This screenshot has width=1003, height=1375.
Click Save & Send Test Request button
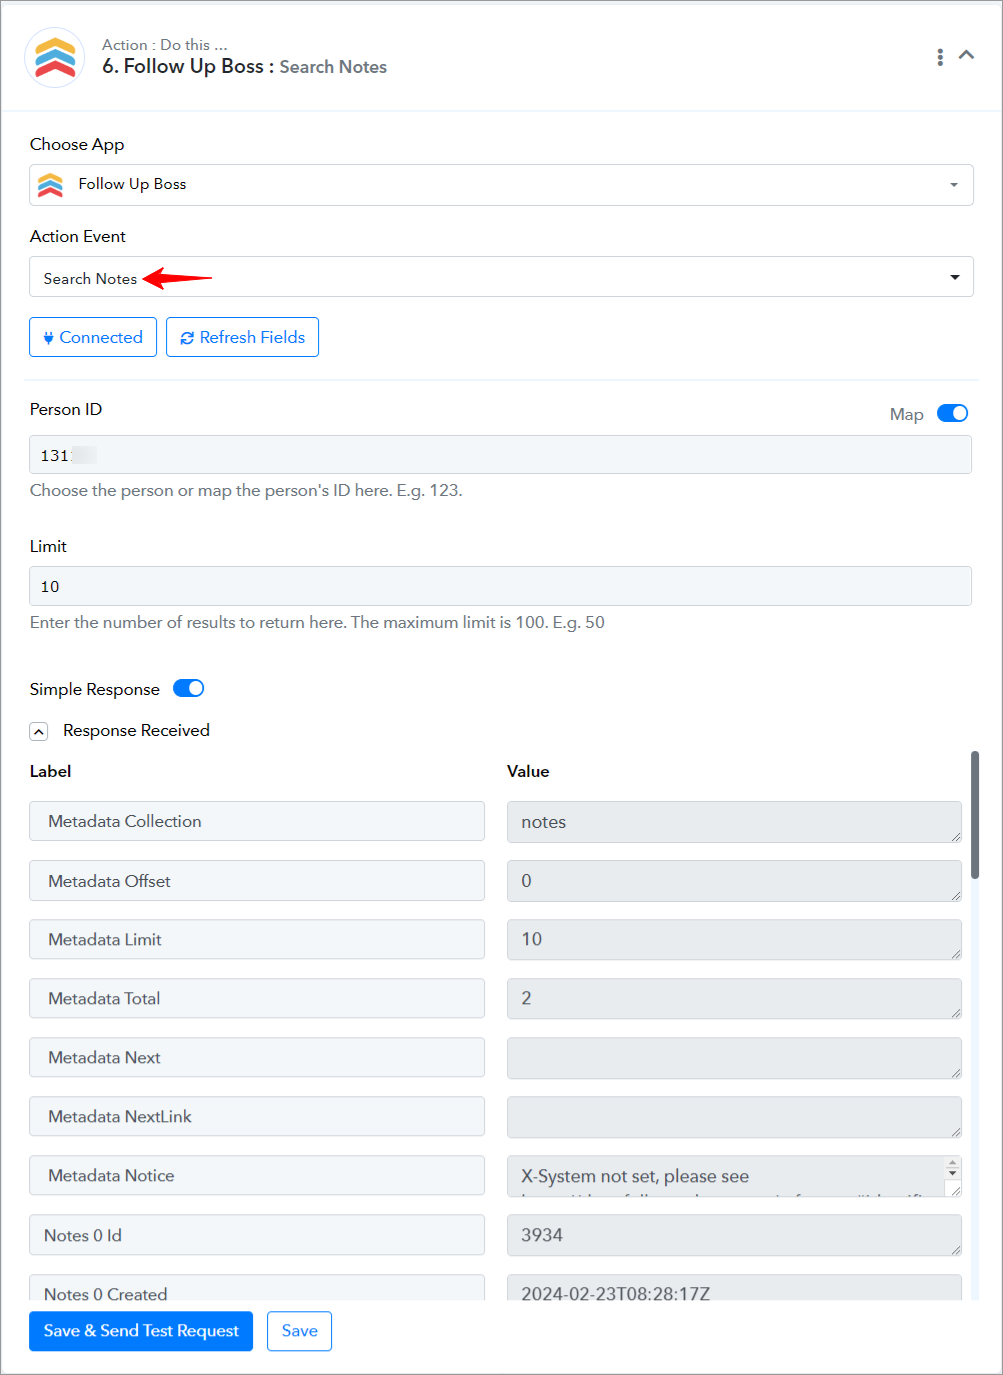click(141, 1331)
